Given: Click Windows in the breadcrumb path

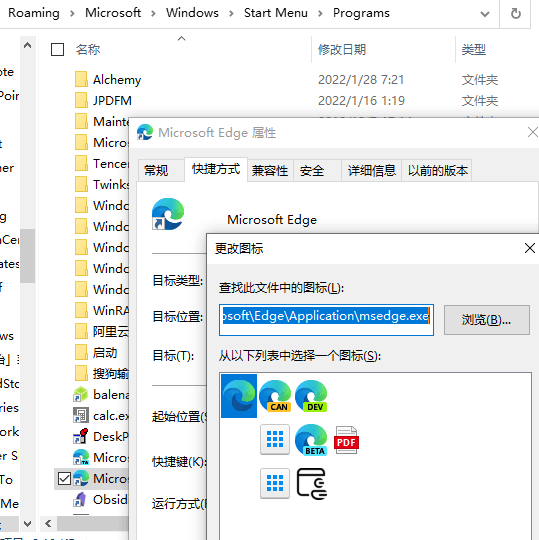Looking at the screenshot, I should point(192,13).
